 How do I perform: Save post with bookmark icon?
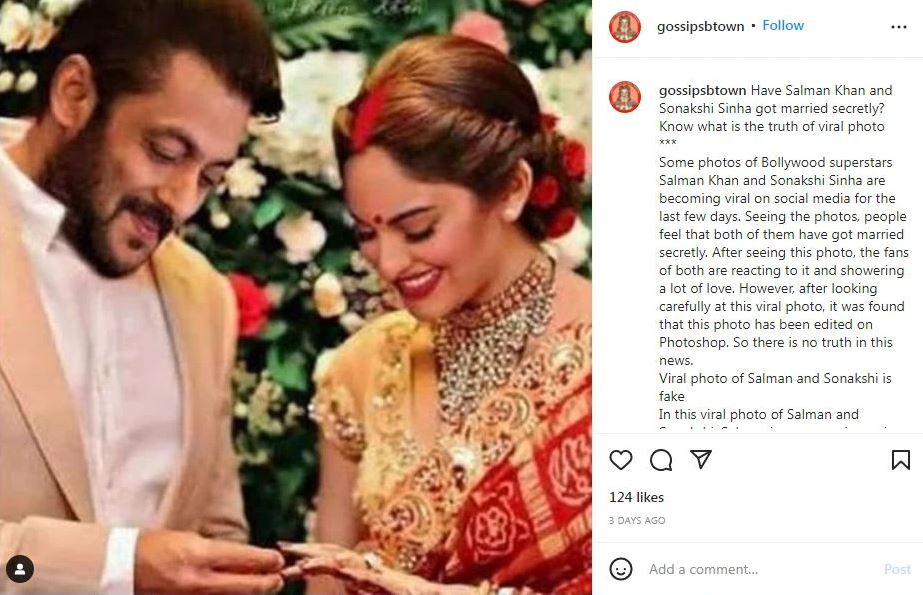(901, 460)
